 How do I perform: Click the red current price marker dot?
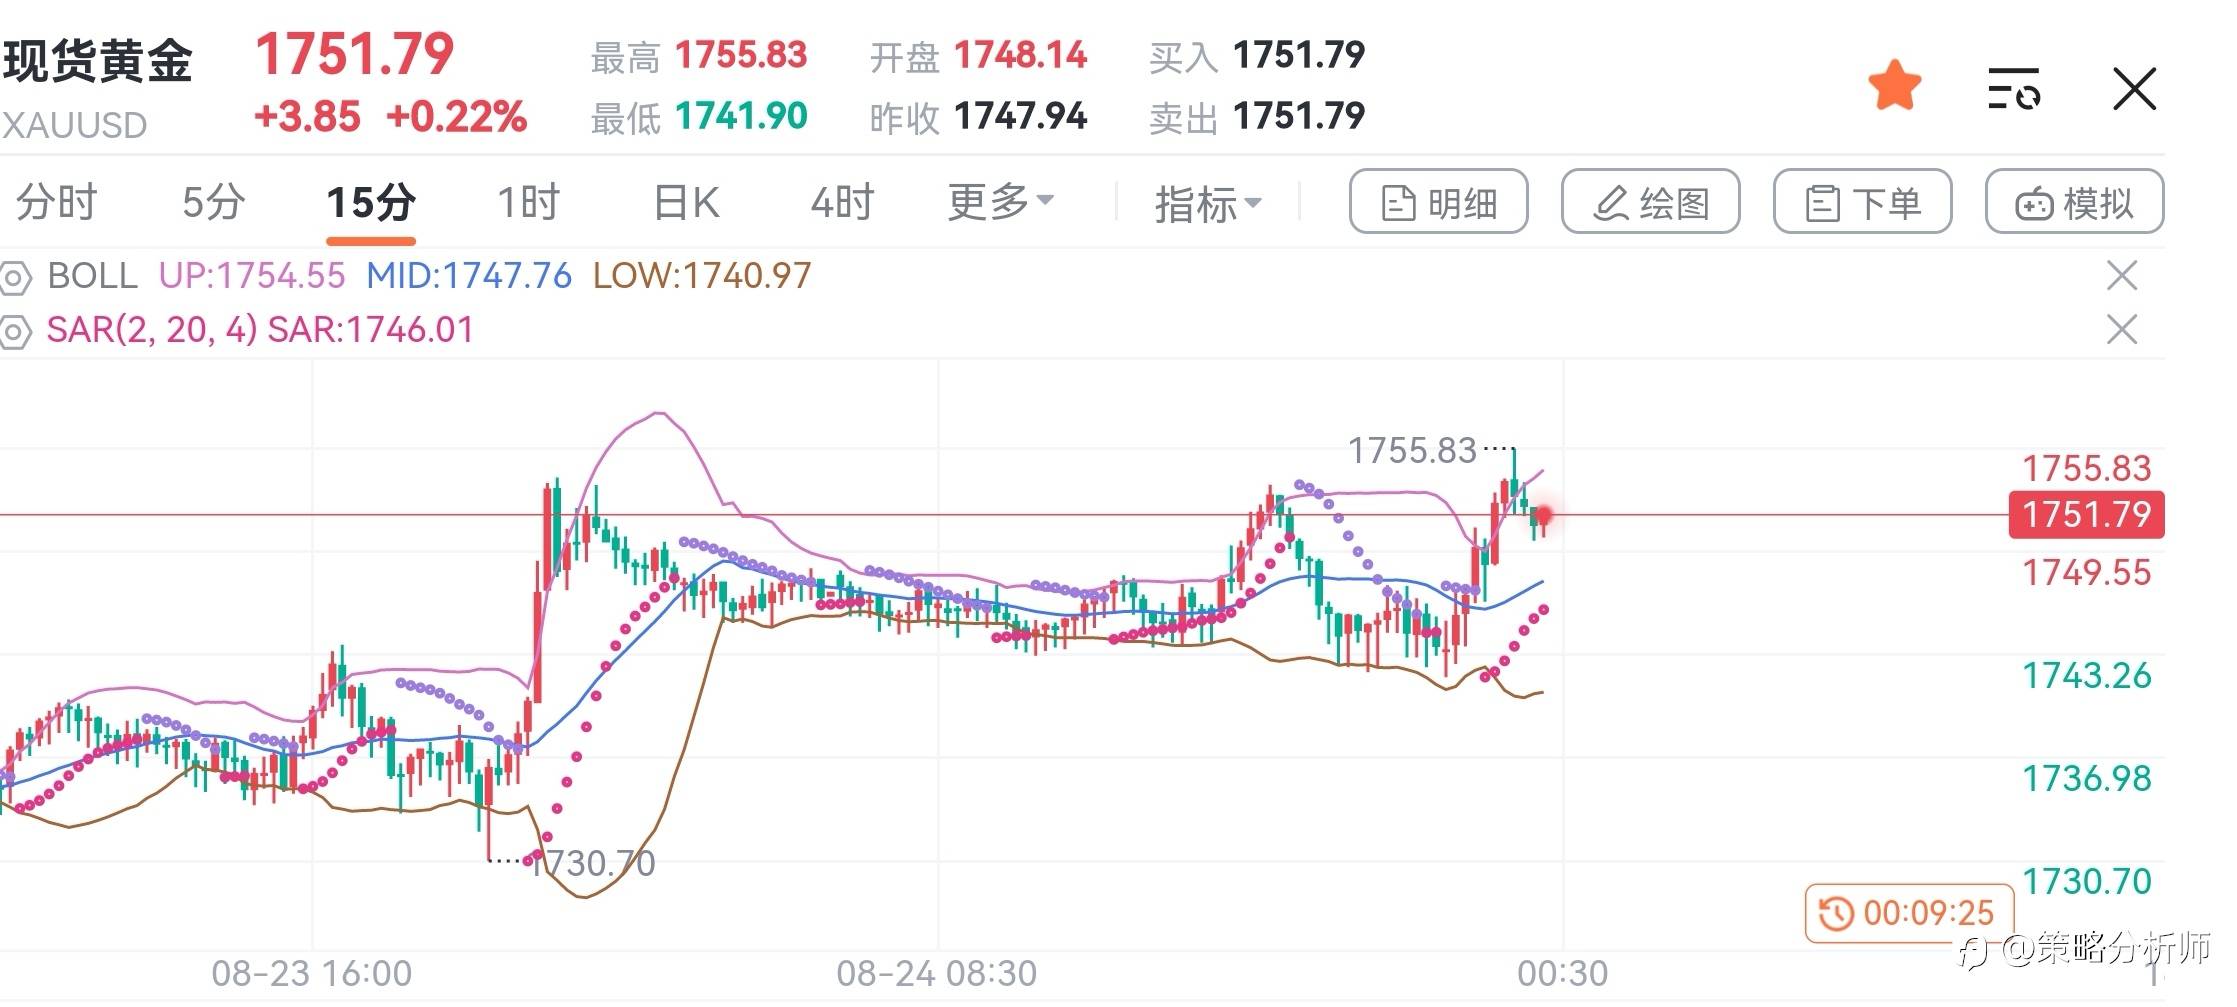(x=1544, y=516)
